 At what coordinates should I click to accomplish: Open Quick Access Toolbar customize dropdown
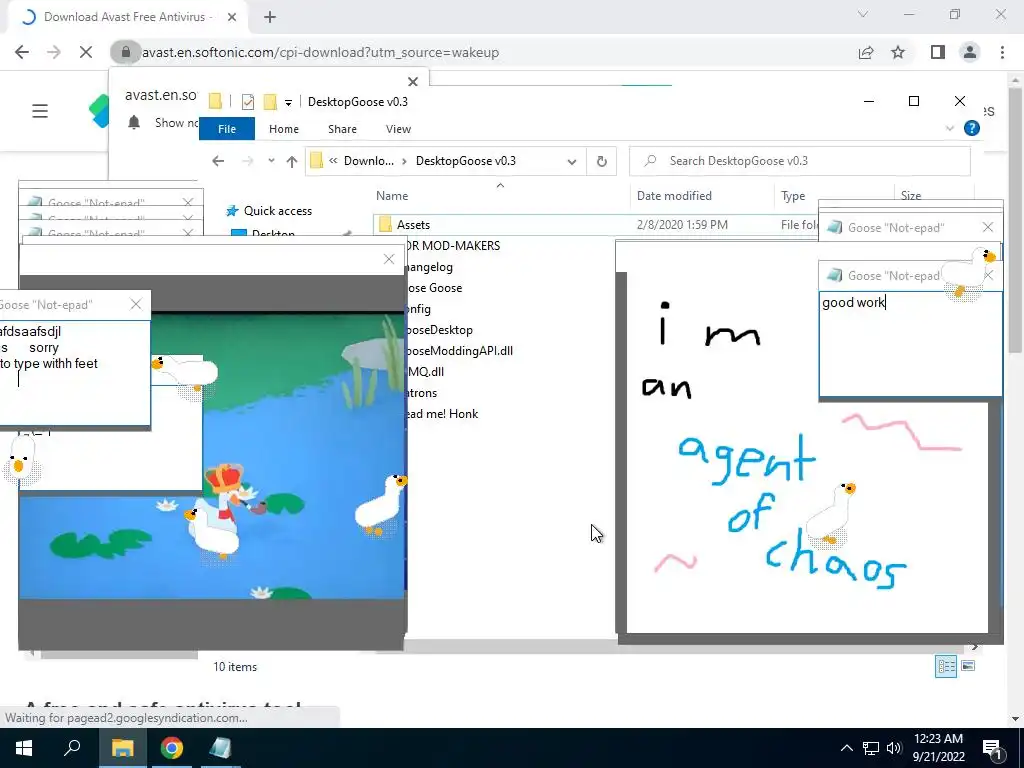coord(288,102)
